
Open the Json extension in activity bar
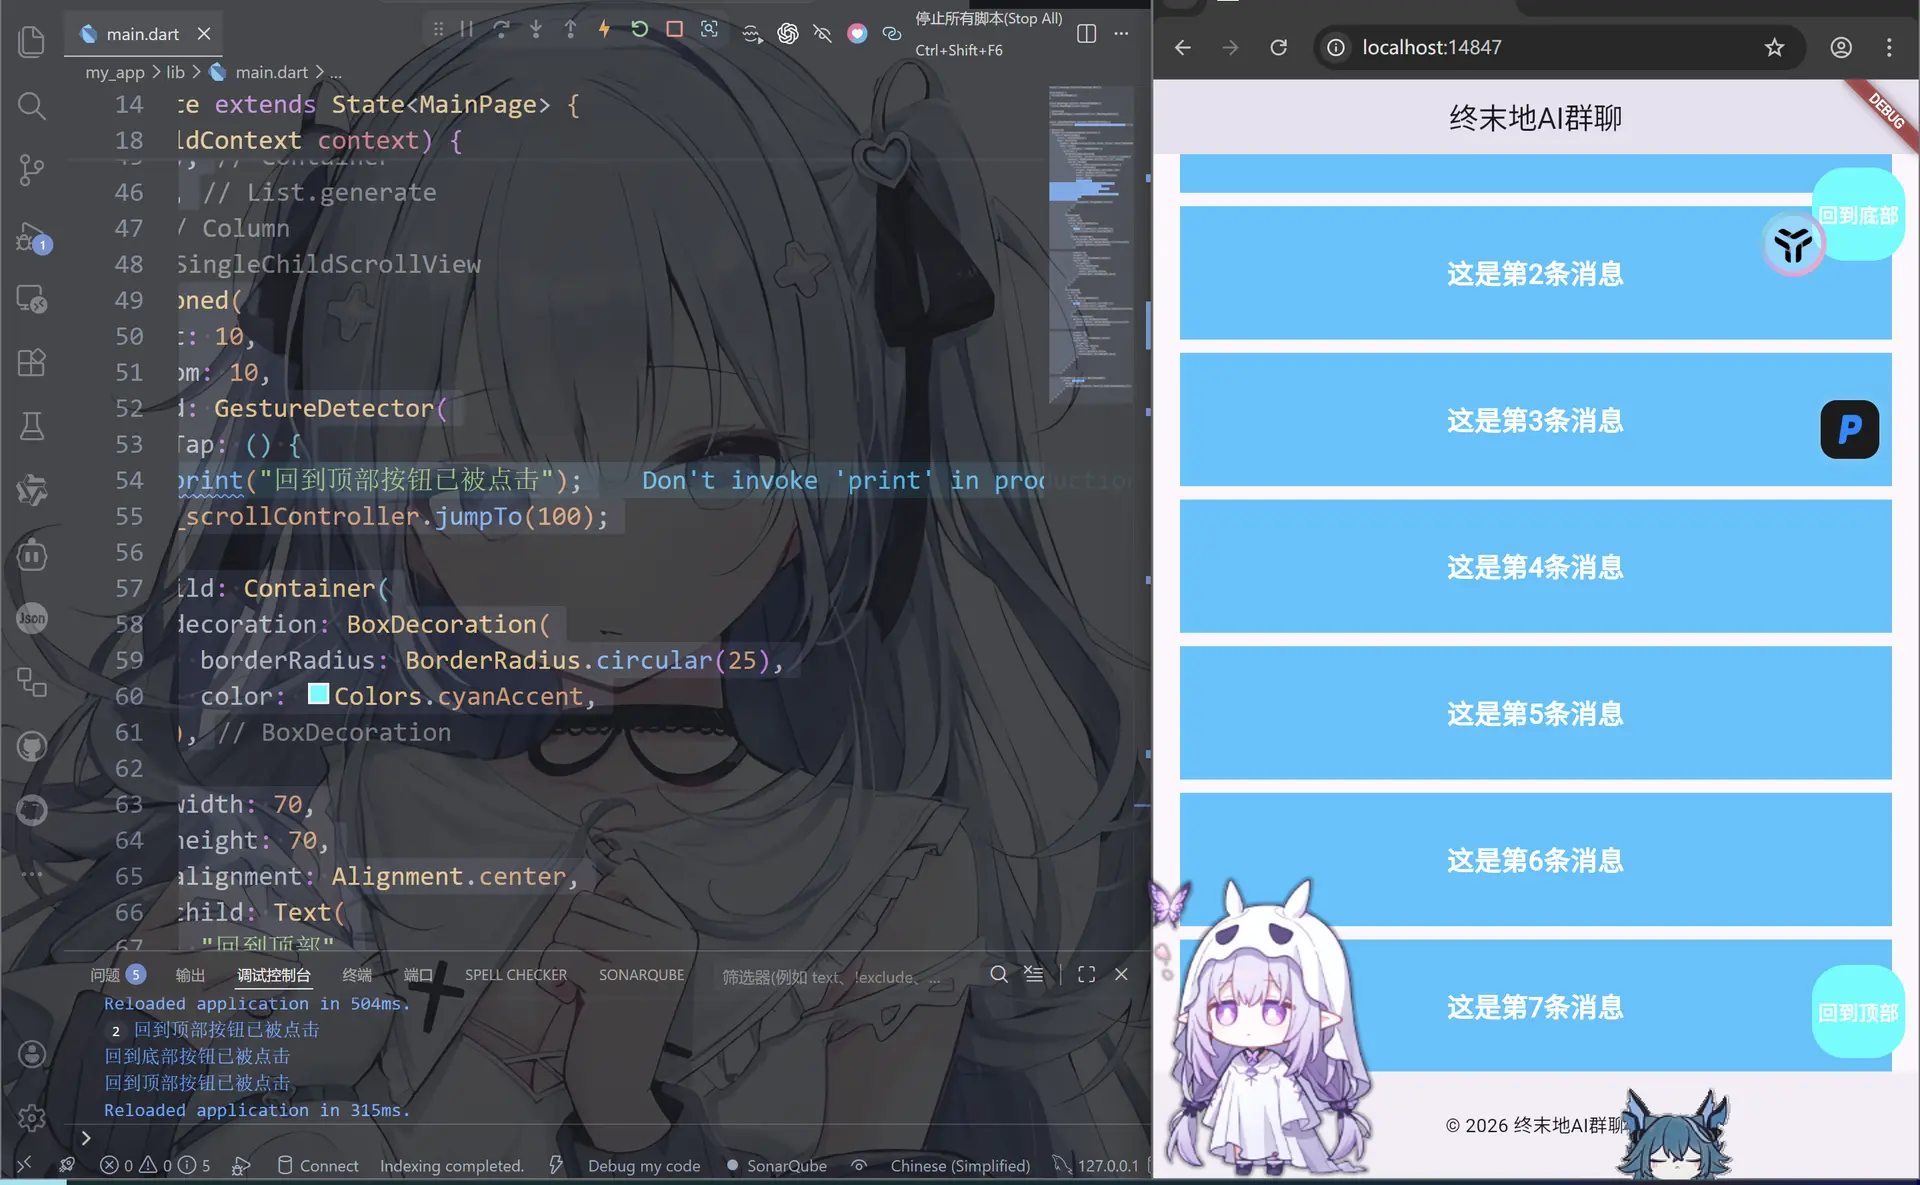[x=32, y=618]
